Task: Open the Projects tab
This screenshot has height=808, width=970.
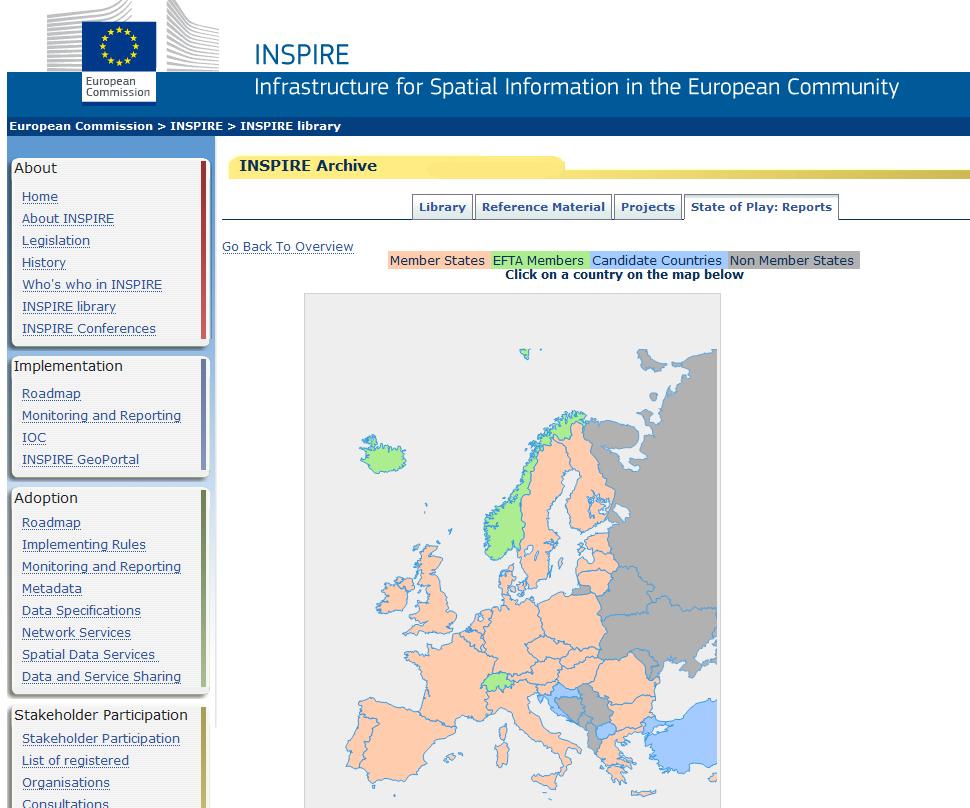Action: [648, 207]
